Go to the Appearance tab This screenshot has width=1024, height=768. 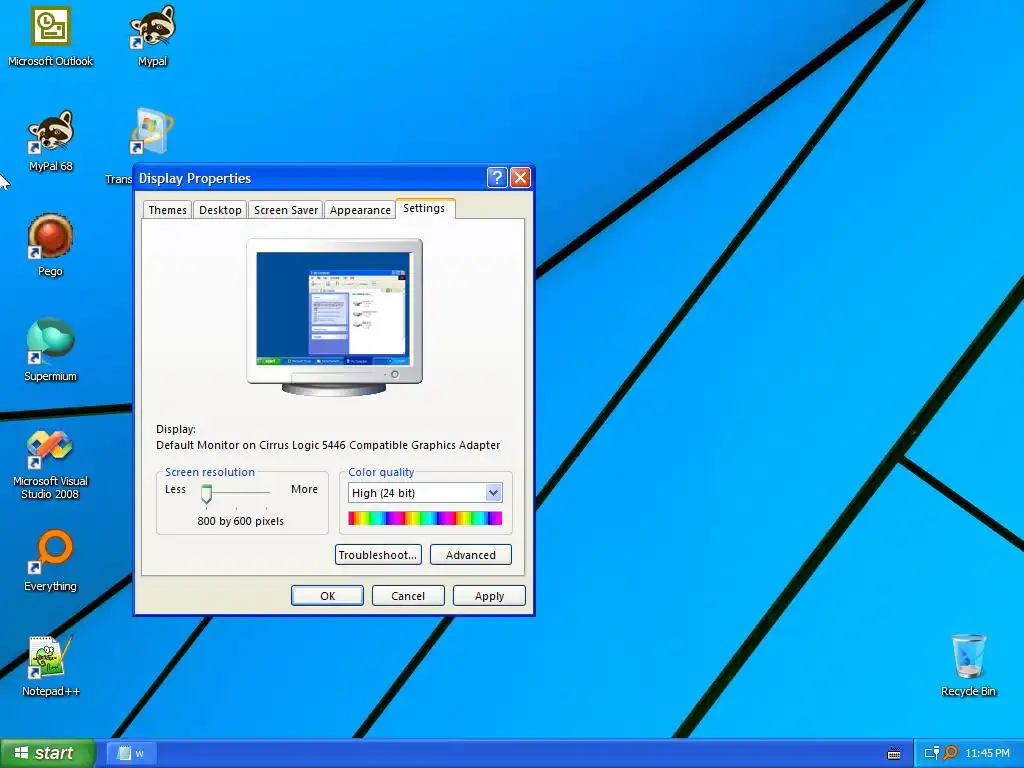(360, 210)
